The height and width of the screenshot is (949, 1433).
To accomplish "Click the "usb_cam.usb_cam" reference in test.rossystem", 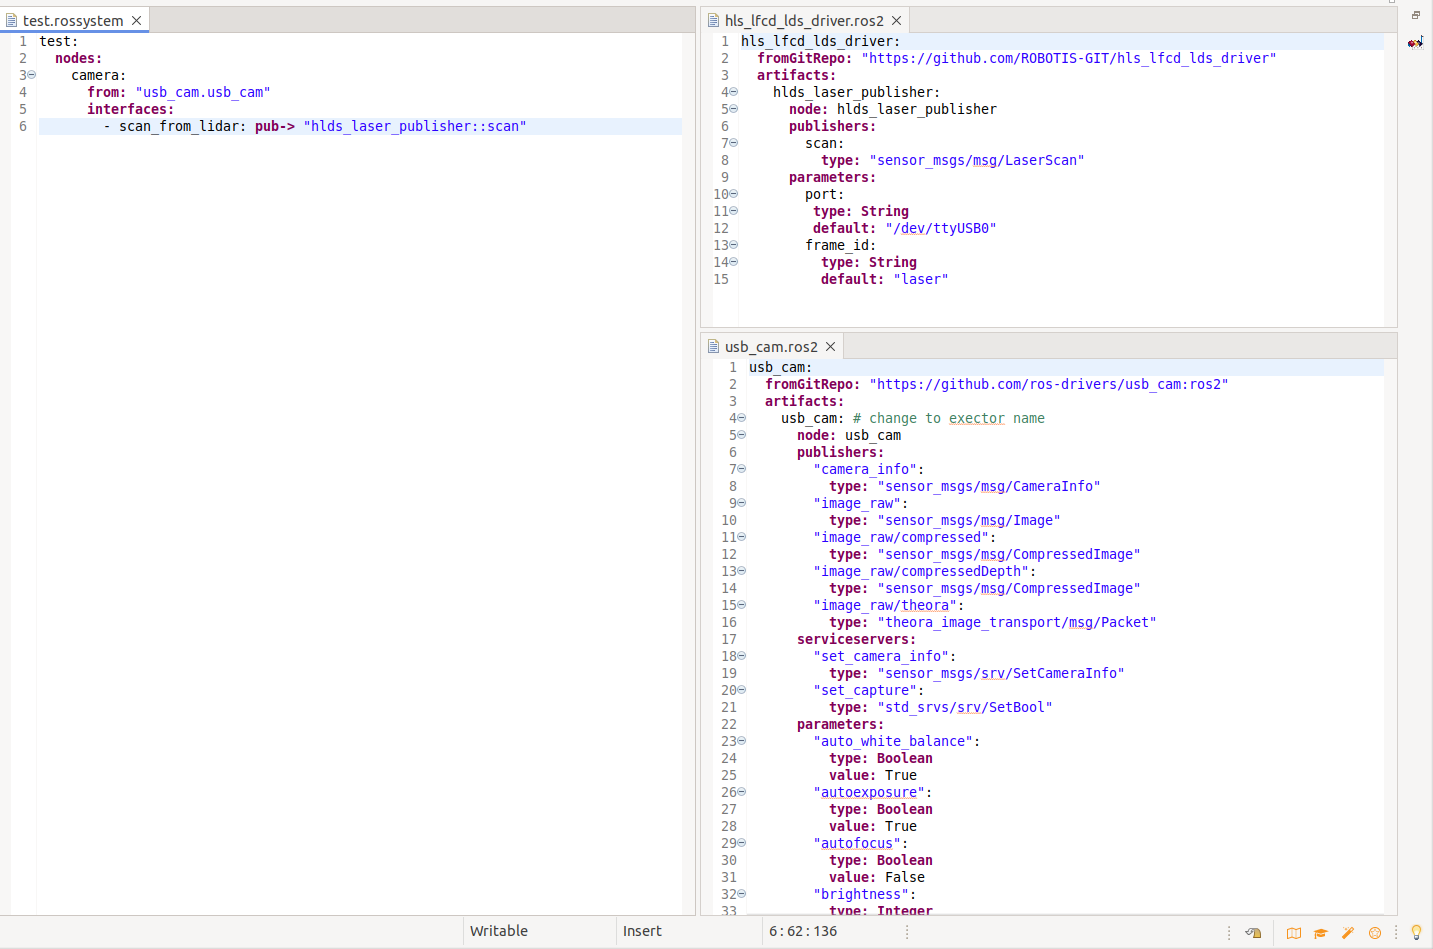I will click(203, 92).
